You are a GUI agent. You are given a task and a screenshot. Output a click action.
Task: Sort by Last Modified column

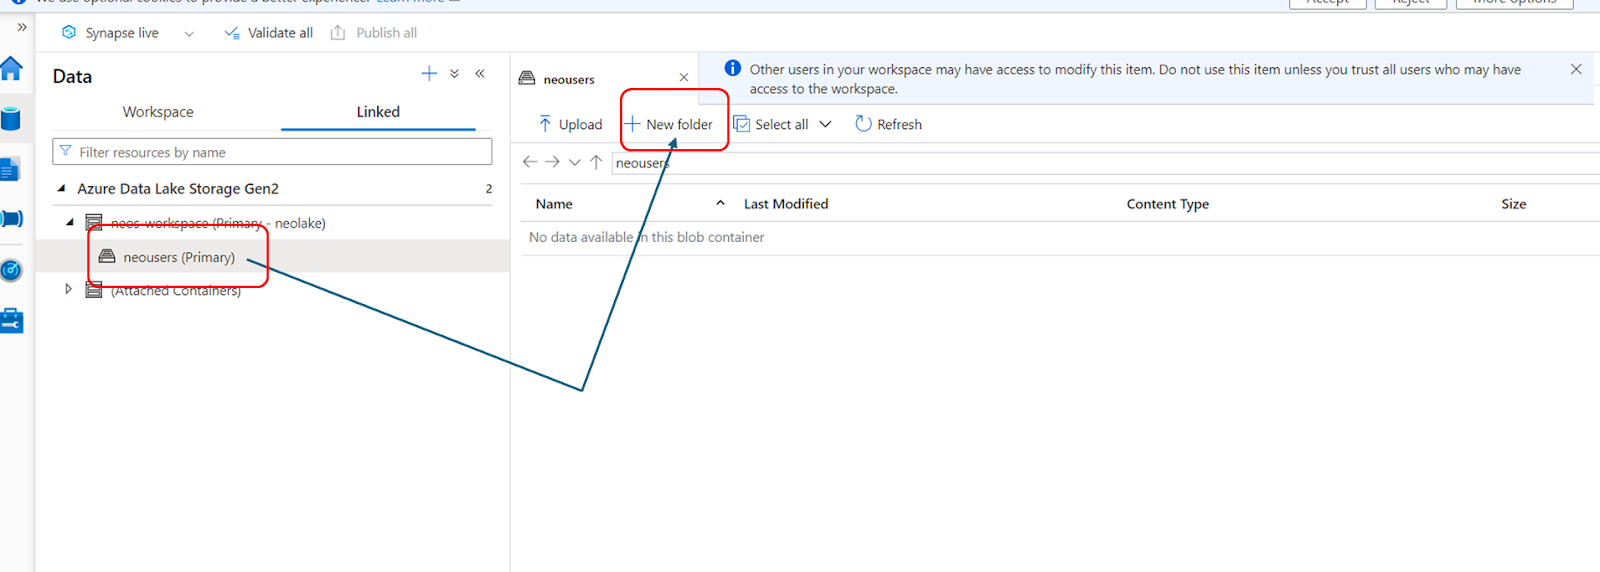(x=786, y=204)
